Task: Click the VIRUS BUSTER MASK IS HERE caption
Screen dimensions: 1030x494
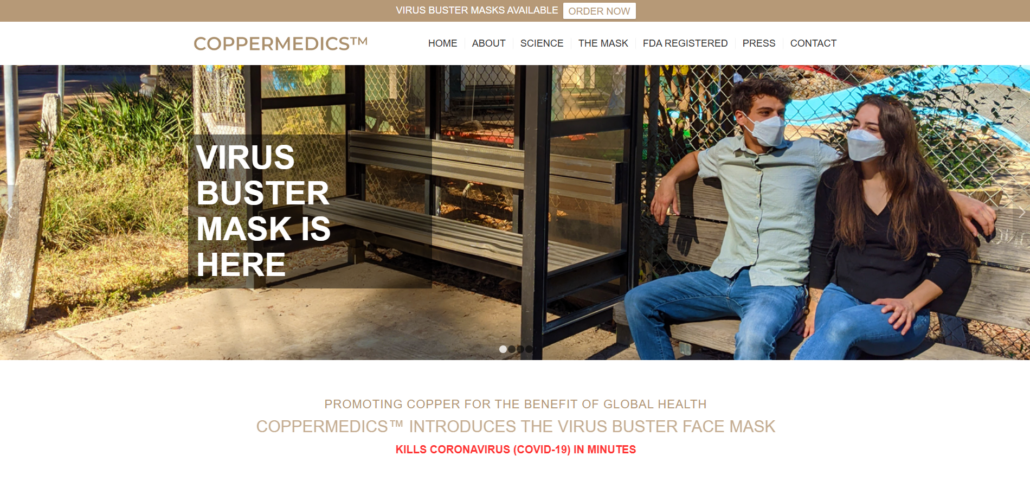Action: point(263,210)
